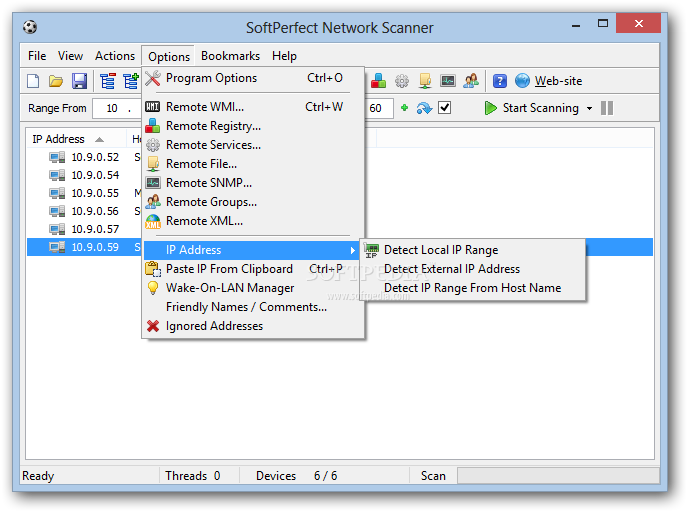Screen dimensions: 688x512
Task: Click the Save floppy disk icon
Action: tap(79, 81)
